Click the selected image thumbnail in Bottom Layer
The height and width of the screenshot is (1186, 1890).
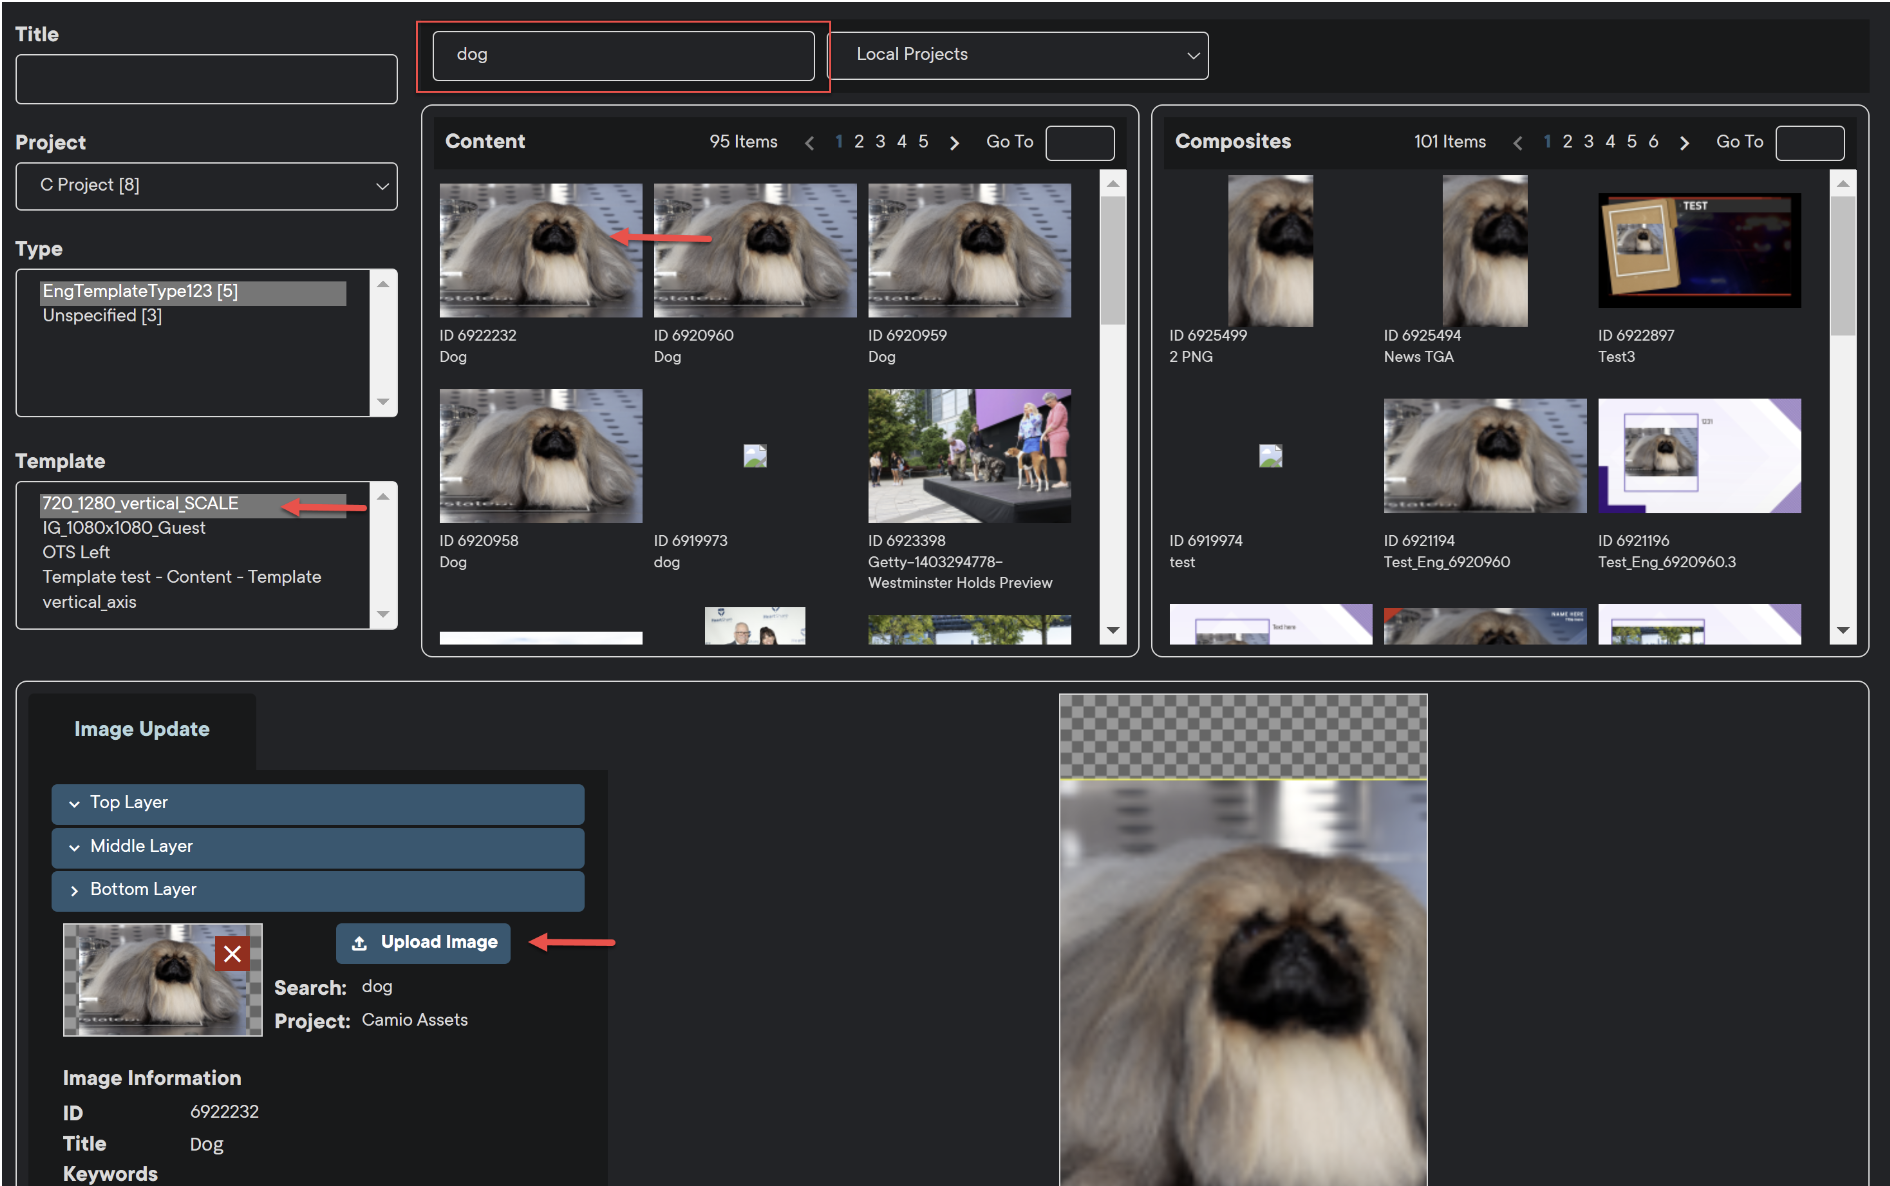coord(163,980)
